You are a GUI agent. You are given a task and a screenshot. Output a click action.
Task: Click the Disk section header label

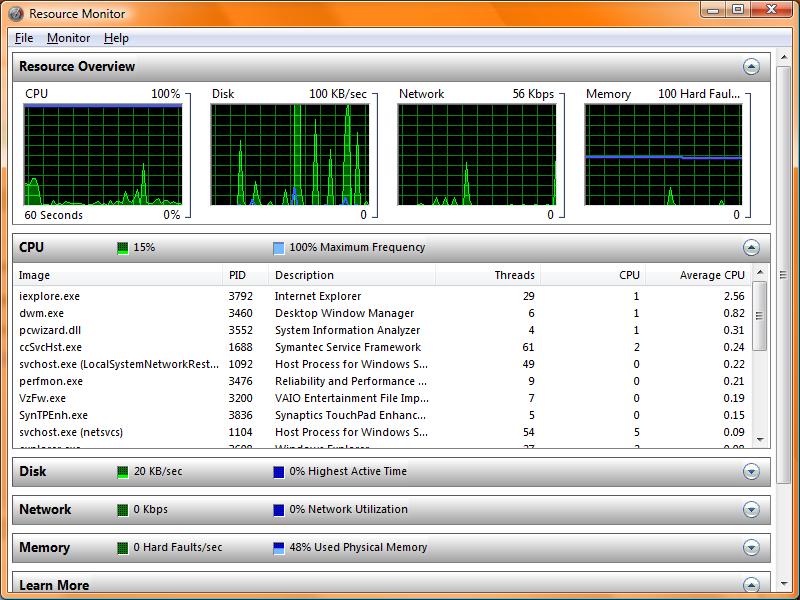pos(33,471)
